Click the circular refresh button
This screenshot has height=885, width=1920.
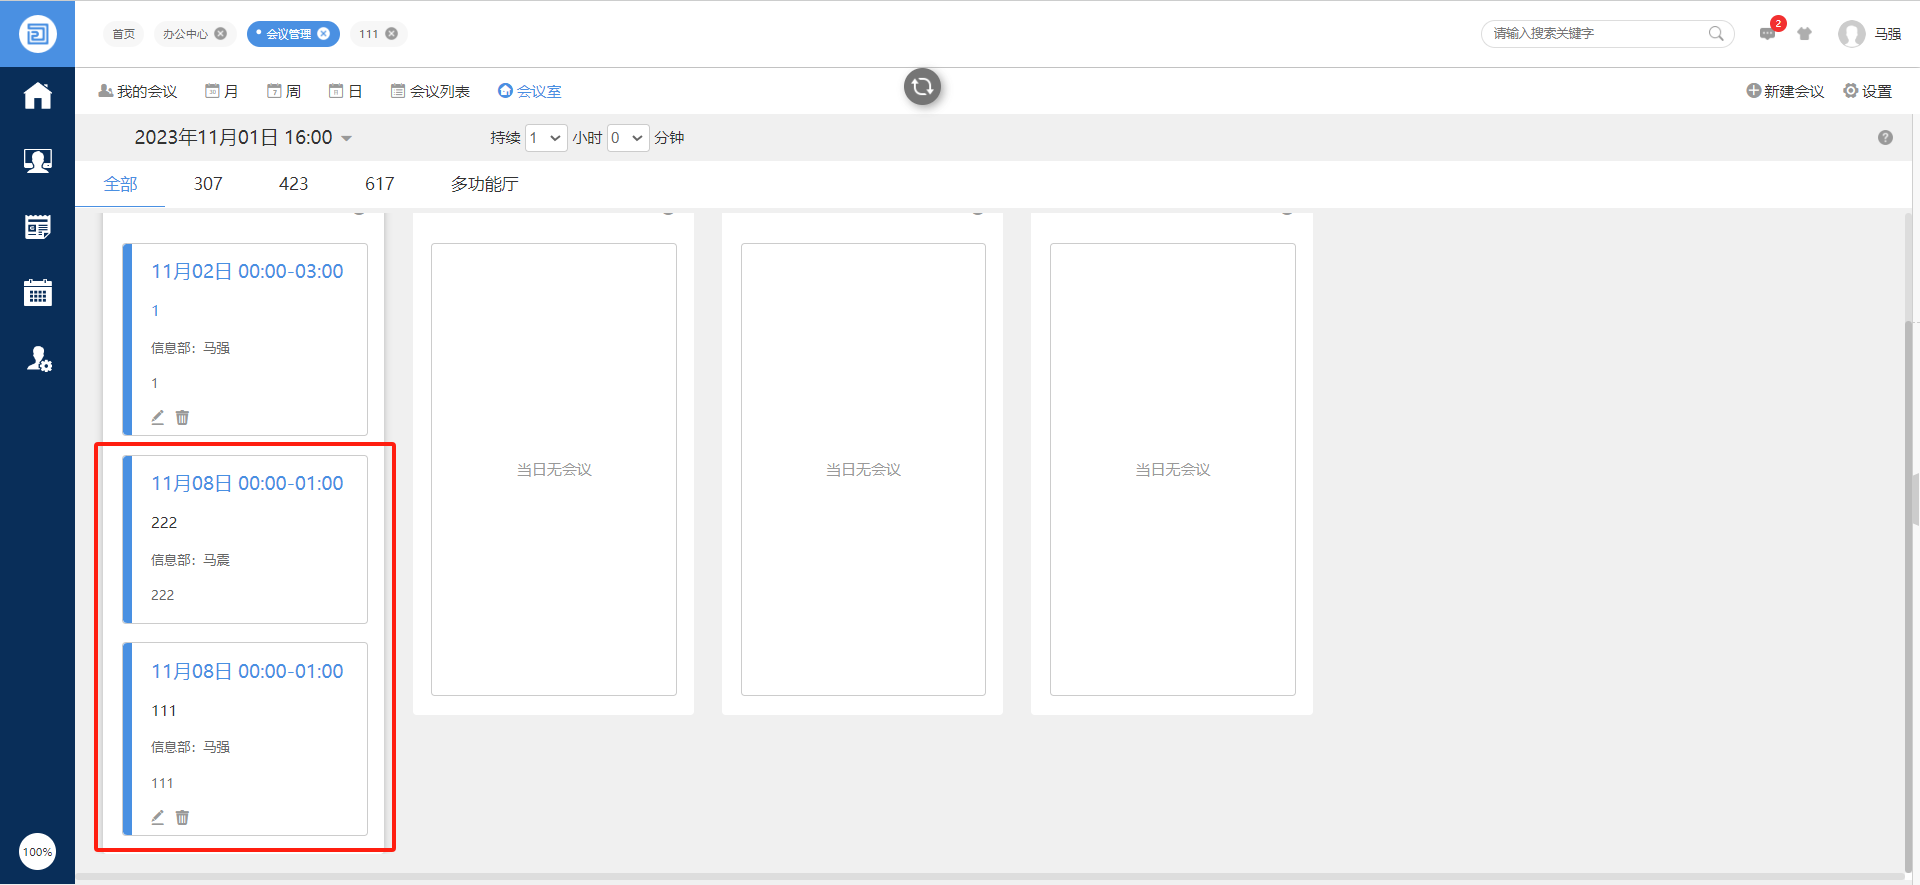(x=922, y=87)
